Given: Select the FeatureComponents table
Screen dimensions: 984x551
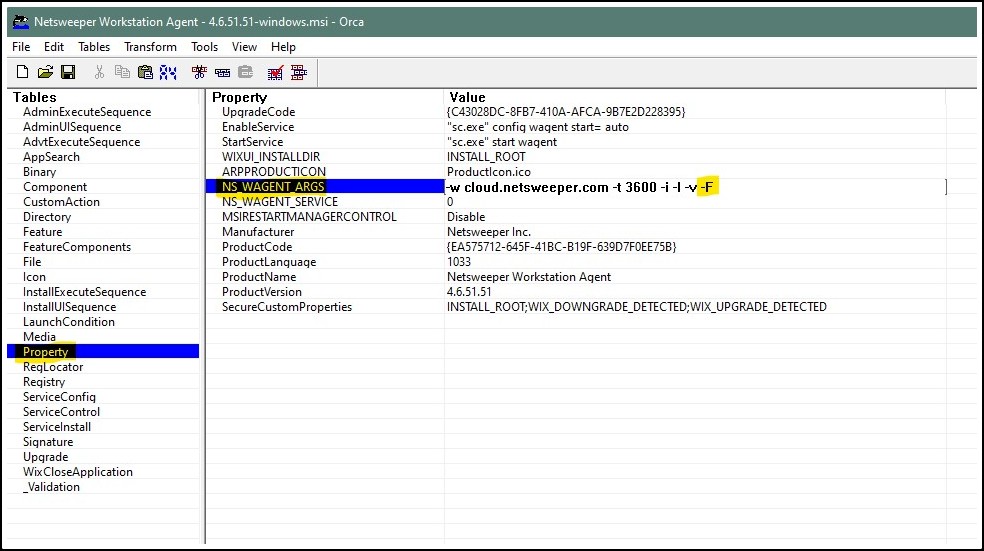Looking at the screenshot, I should pyautogui.click(x=77, y=247).
